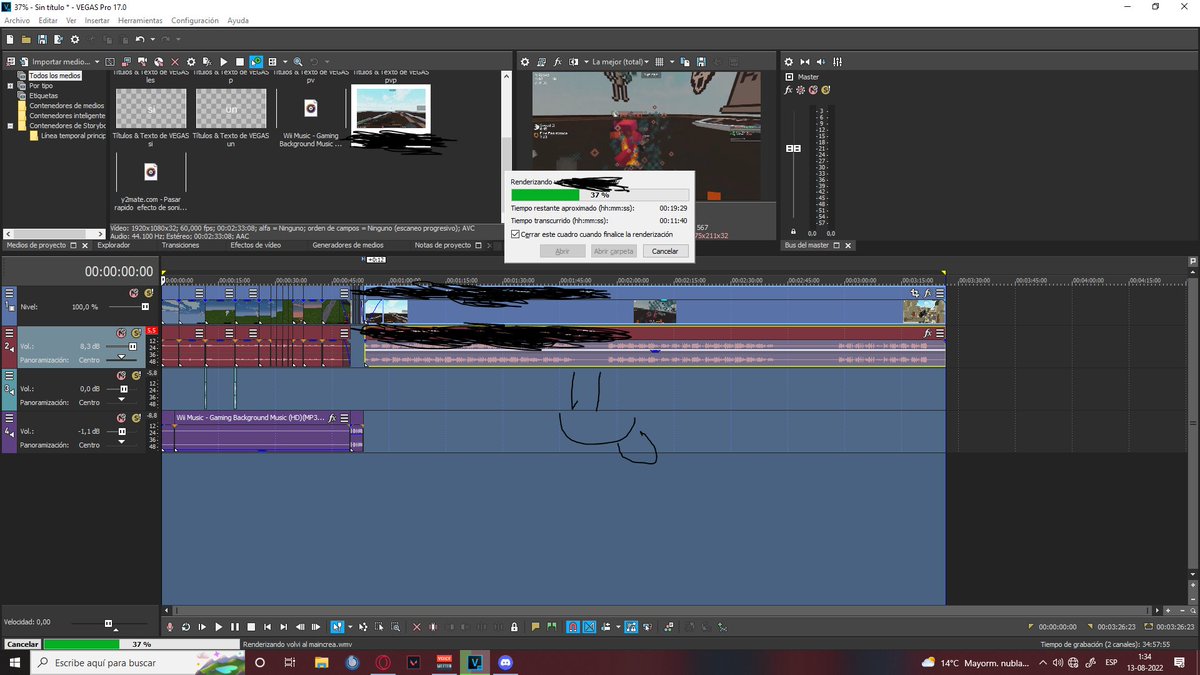
Task: Select the Etiquetas tree item
Action: (43, 96)
